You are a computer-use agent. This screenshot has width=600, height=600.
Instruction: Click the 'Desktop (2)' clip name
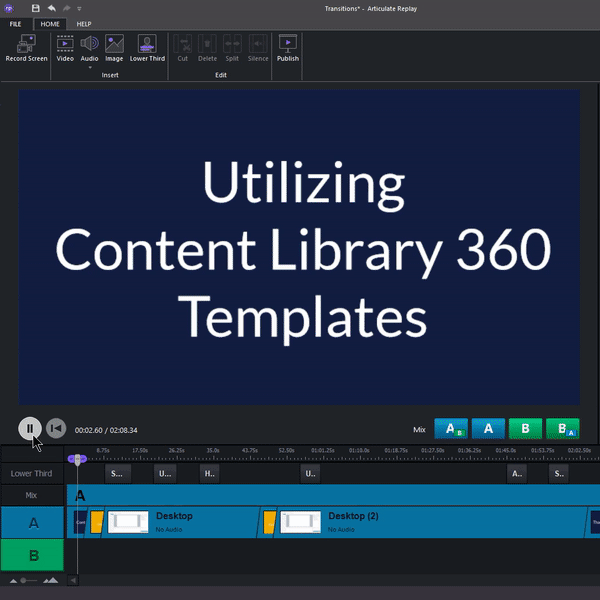pyautogui.click(x=353, y=516)
